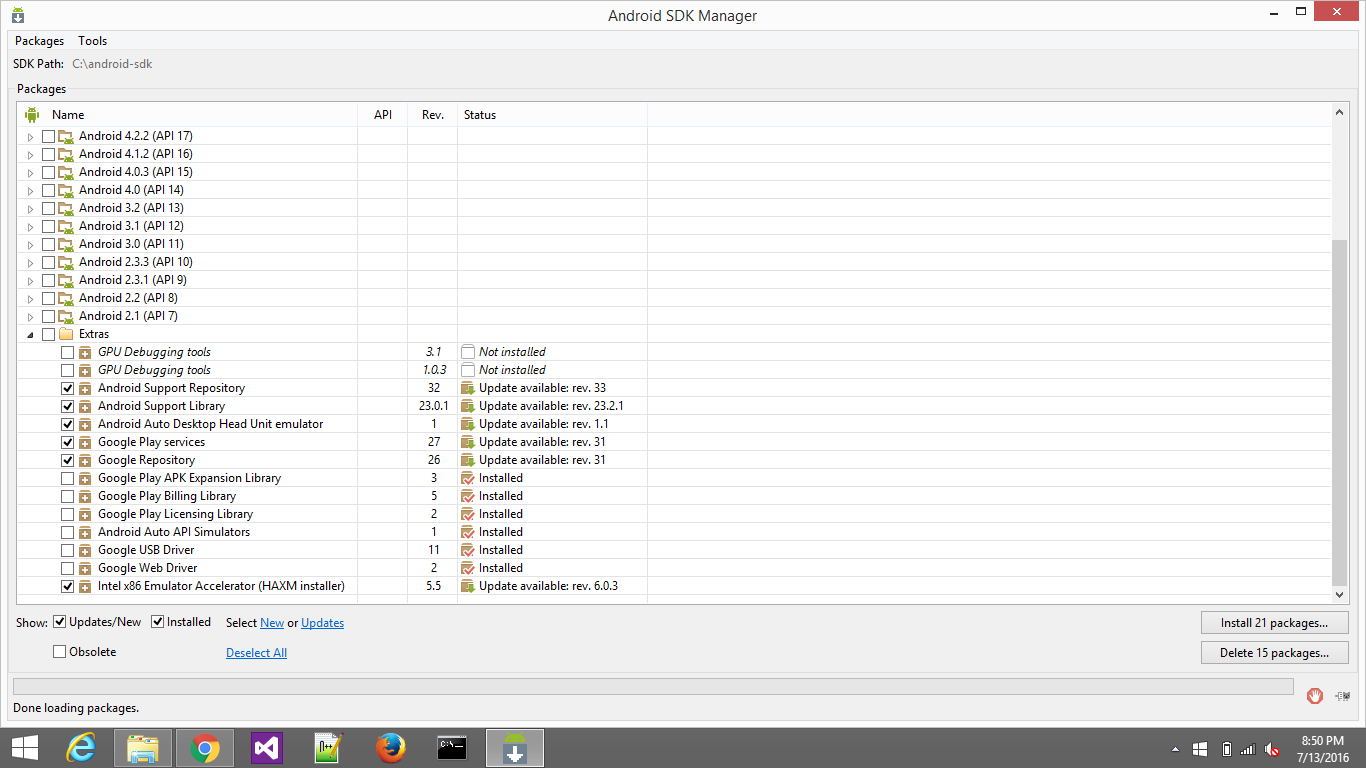Open Firefox from the taskbar
The width and height of the screenshot is (1366, 768).
(391, 748)
